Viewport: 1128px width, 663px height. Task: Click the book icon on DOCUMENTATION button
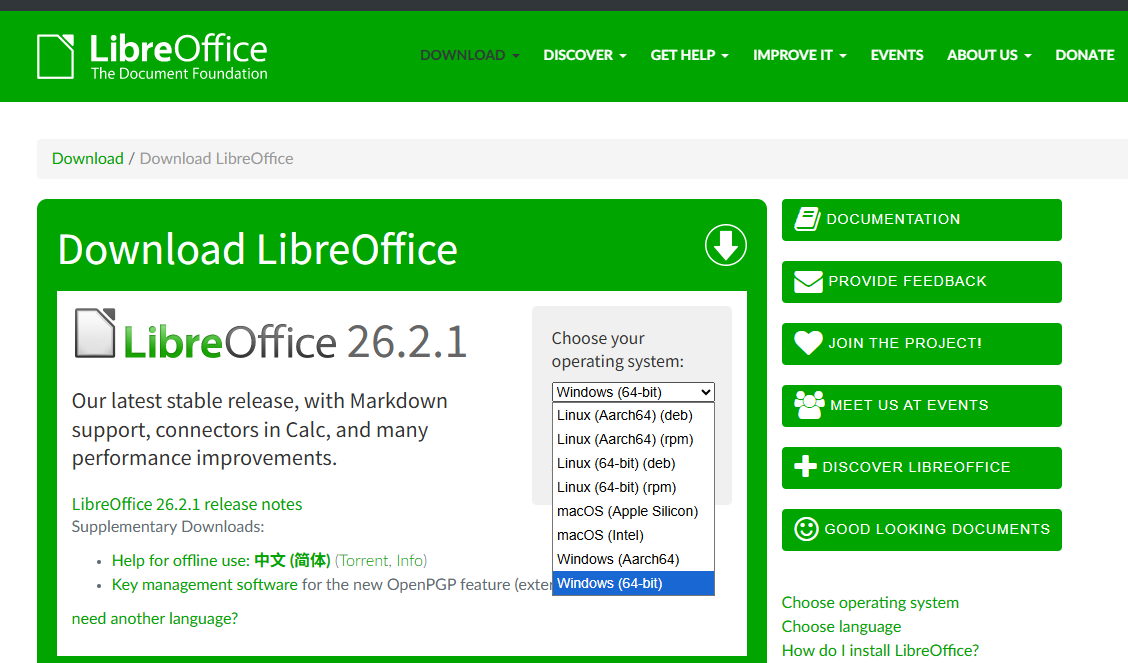point(807,219)
